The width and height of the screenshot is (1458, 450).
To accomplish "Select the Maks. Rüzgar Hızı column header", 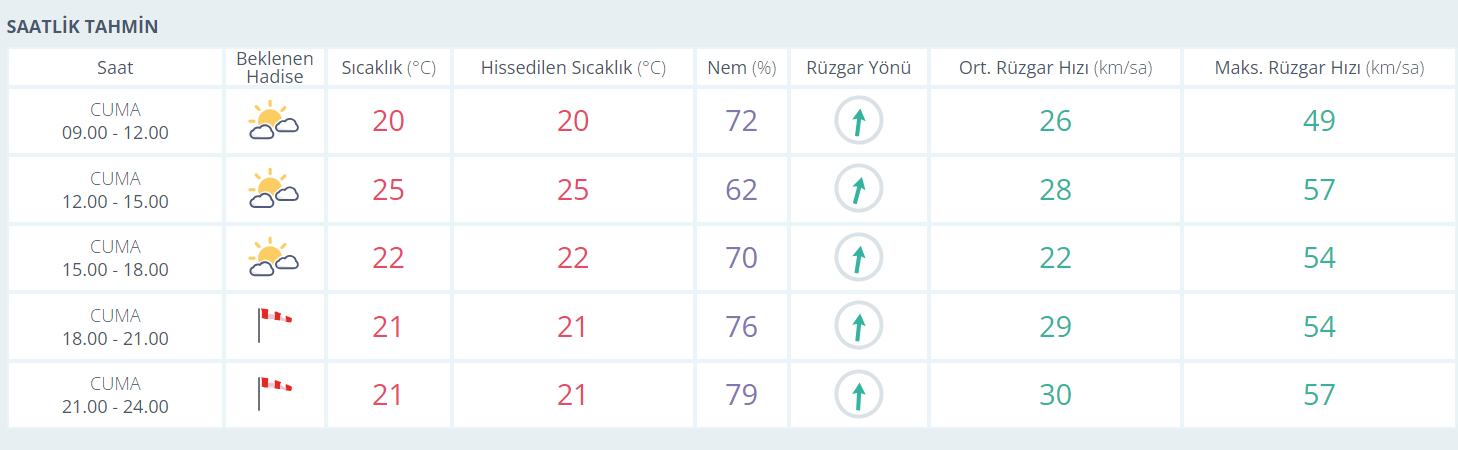I will click(1319, 68).
